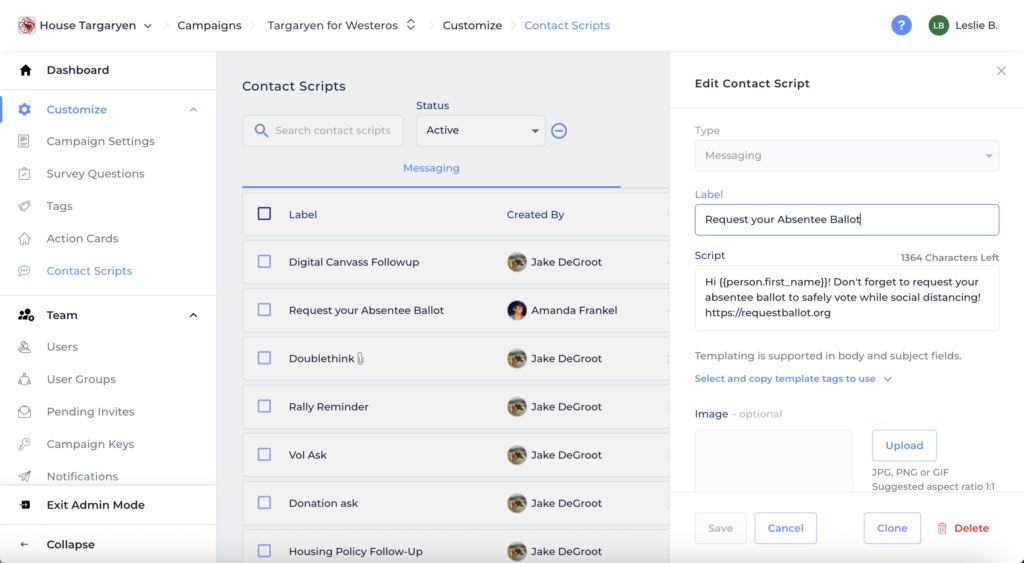Collapse the Team section chevron
Viewport: 1024px width, 563px height.
coord(193,315)
